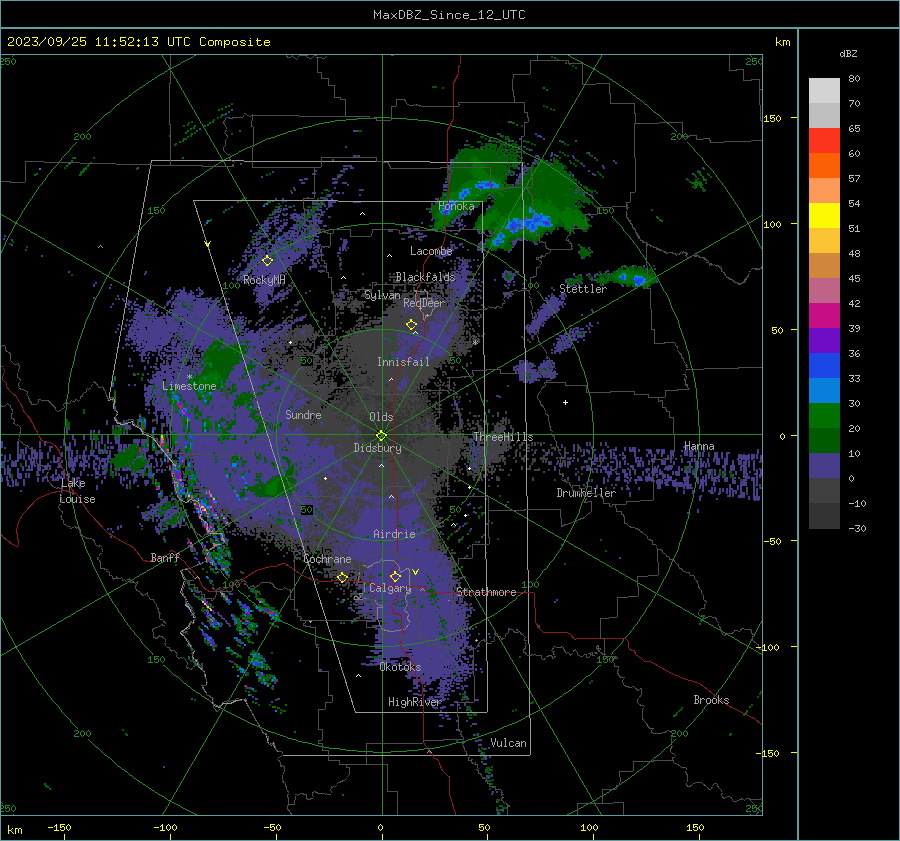This screenshot has width=900, height=841.
Task: Click the Hanna label
Action: click(699, 446)
